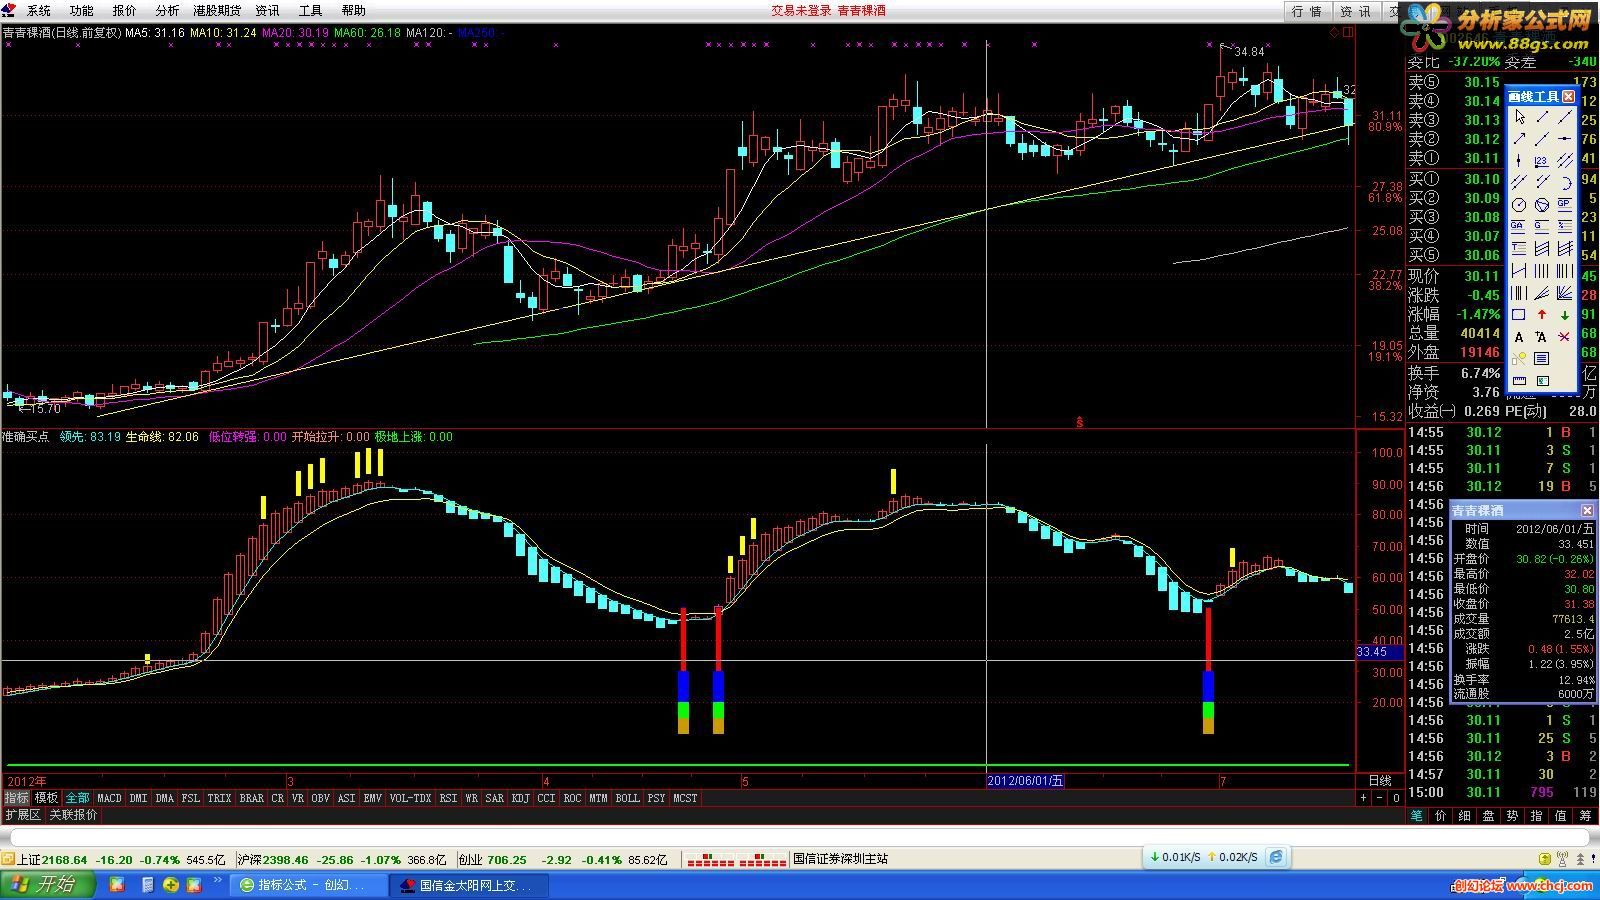Viewport: 1600px width, 900px height.
Task: Select the Gann fan lines tool
Action: point(1565,292)
